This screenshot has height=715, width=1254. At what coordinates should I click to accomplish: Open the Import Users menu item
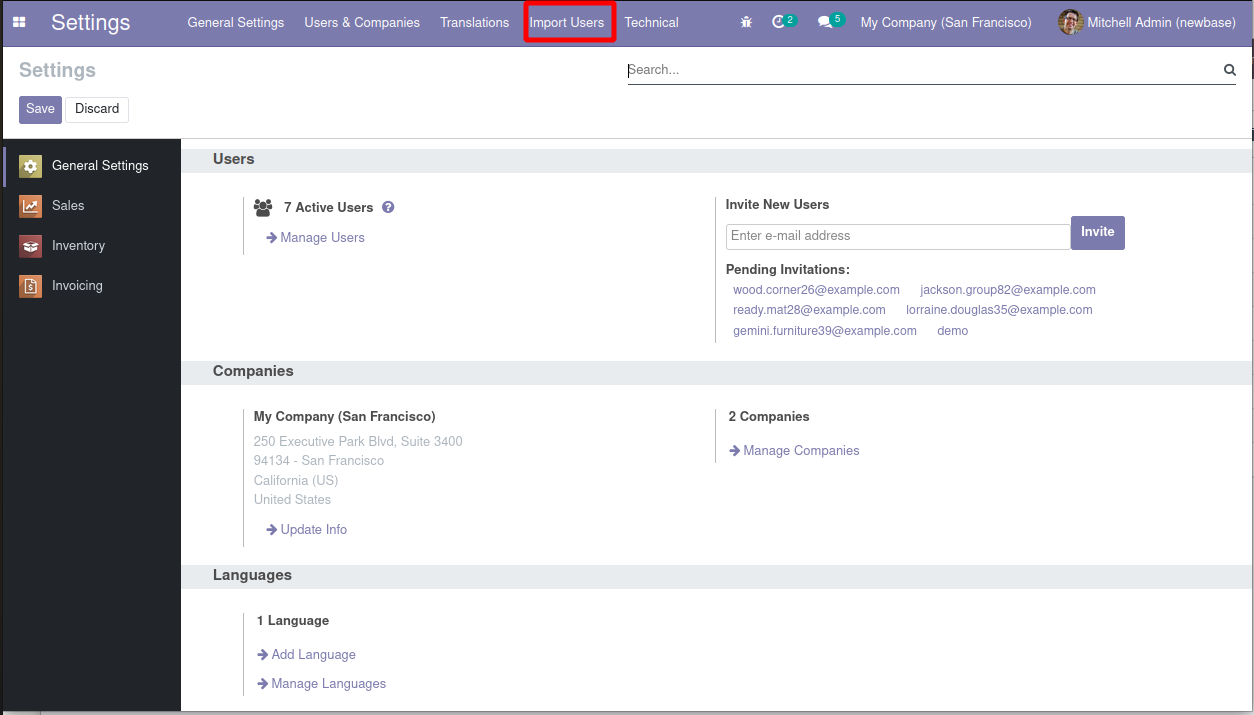coord(567,22)
